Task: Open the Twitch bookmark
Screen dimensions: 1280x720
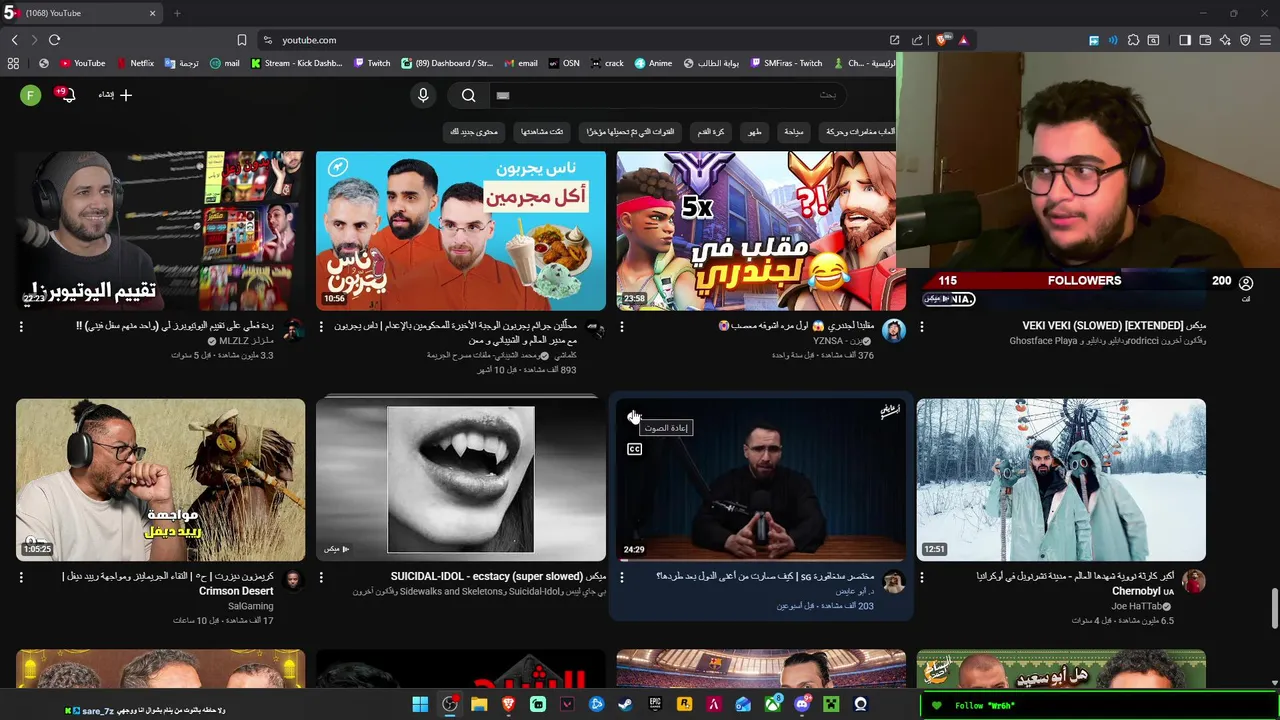Action: pos(372,63)
